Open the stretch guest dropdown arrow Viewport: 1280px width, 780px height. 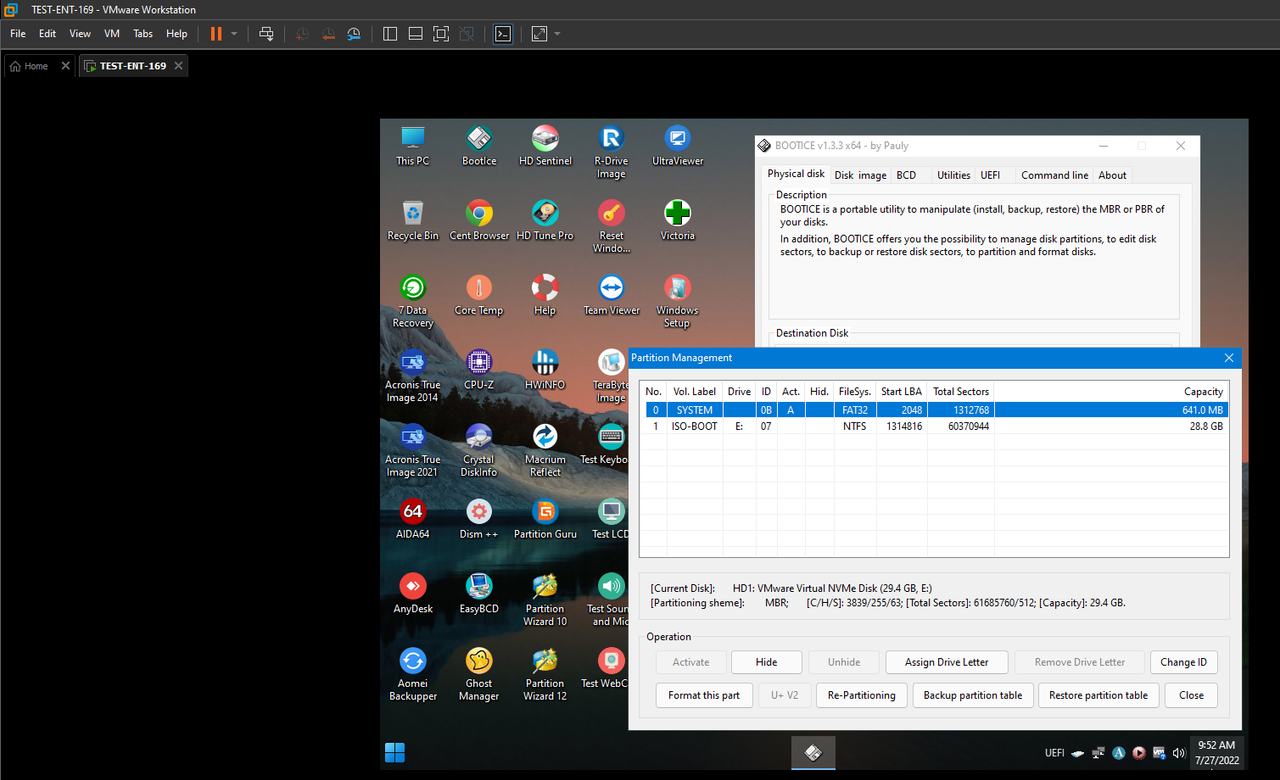(557, 33)
